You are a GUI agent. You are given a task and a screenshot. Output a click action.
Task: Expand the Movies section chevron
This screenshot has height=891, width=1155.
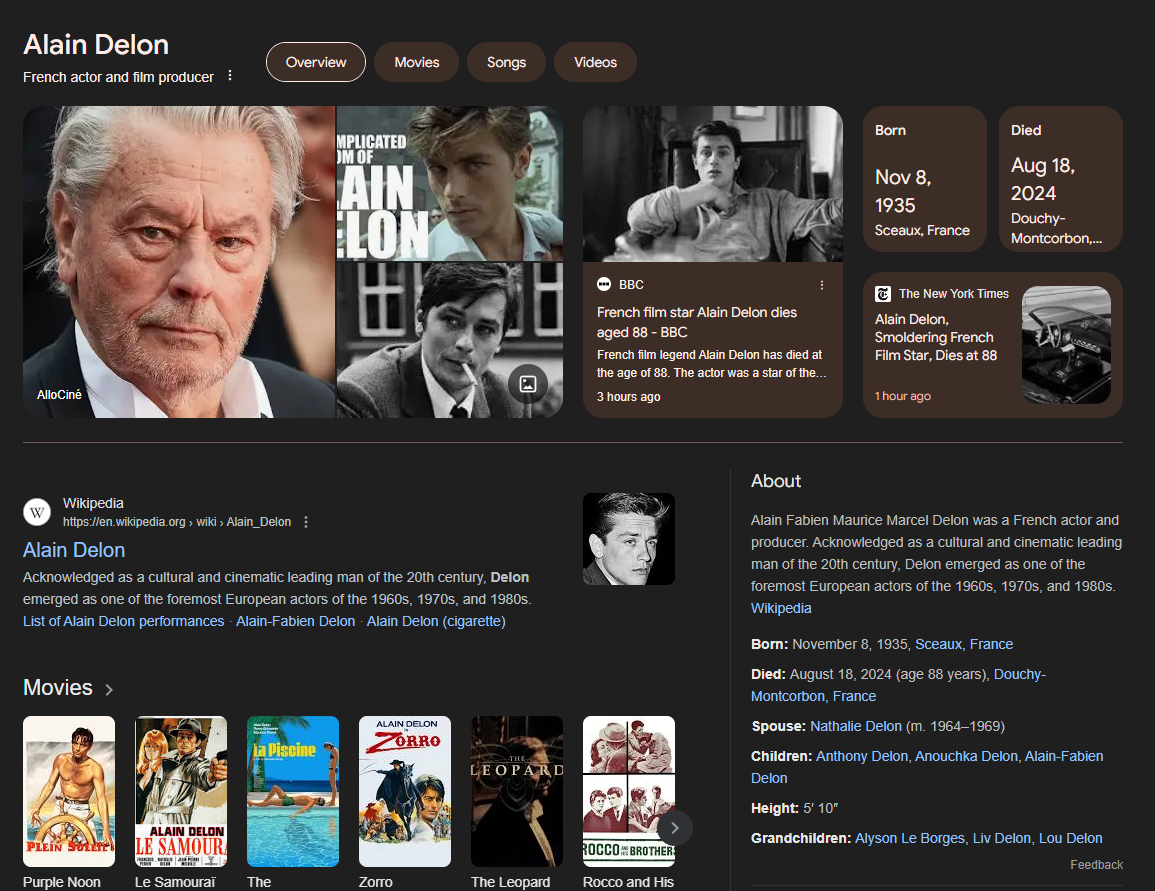tap(109, 689)
